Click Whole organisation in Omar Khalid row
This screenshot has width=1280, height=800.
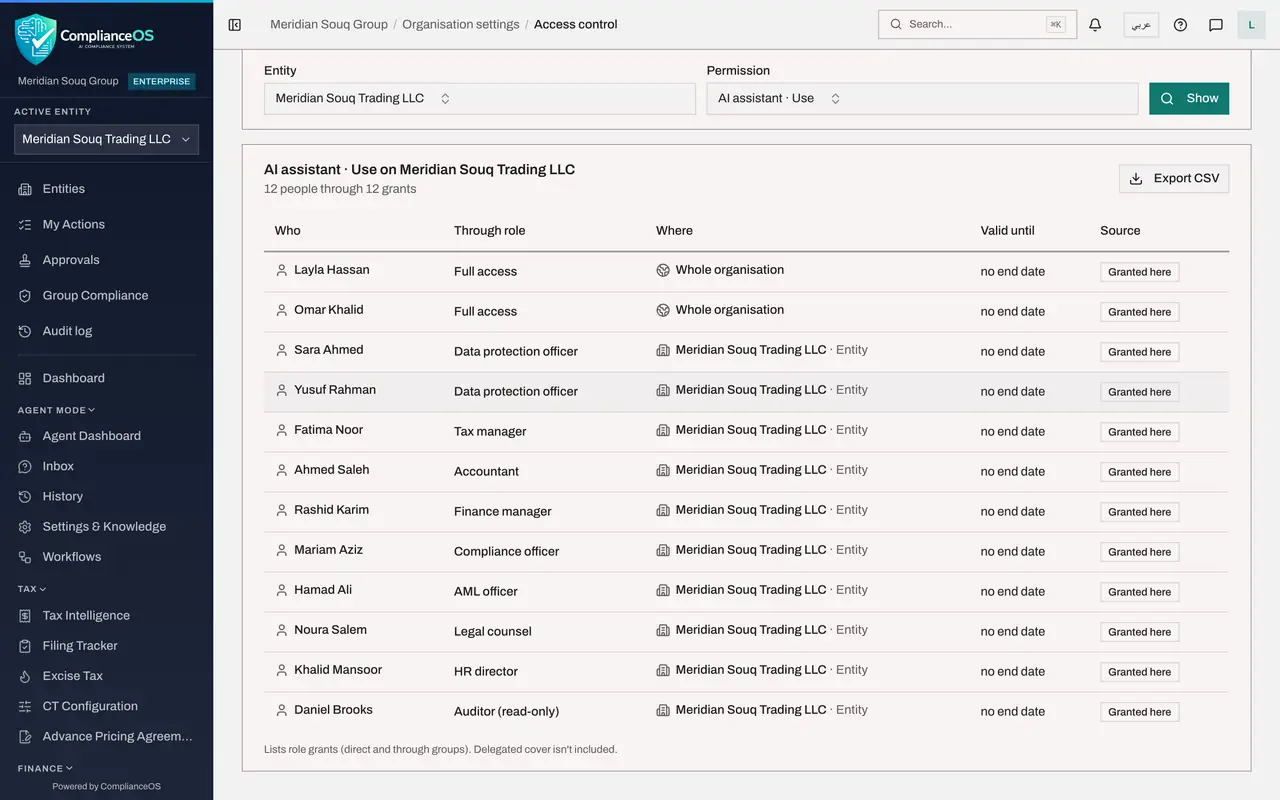pos(729,310)
